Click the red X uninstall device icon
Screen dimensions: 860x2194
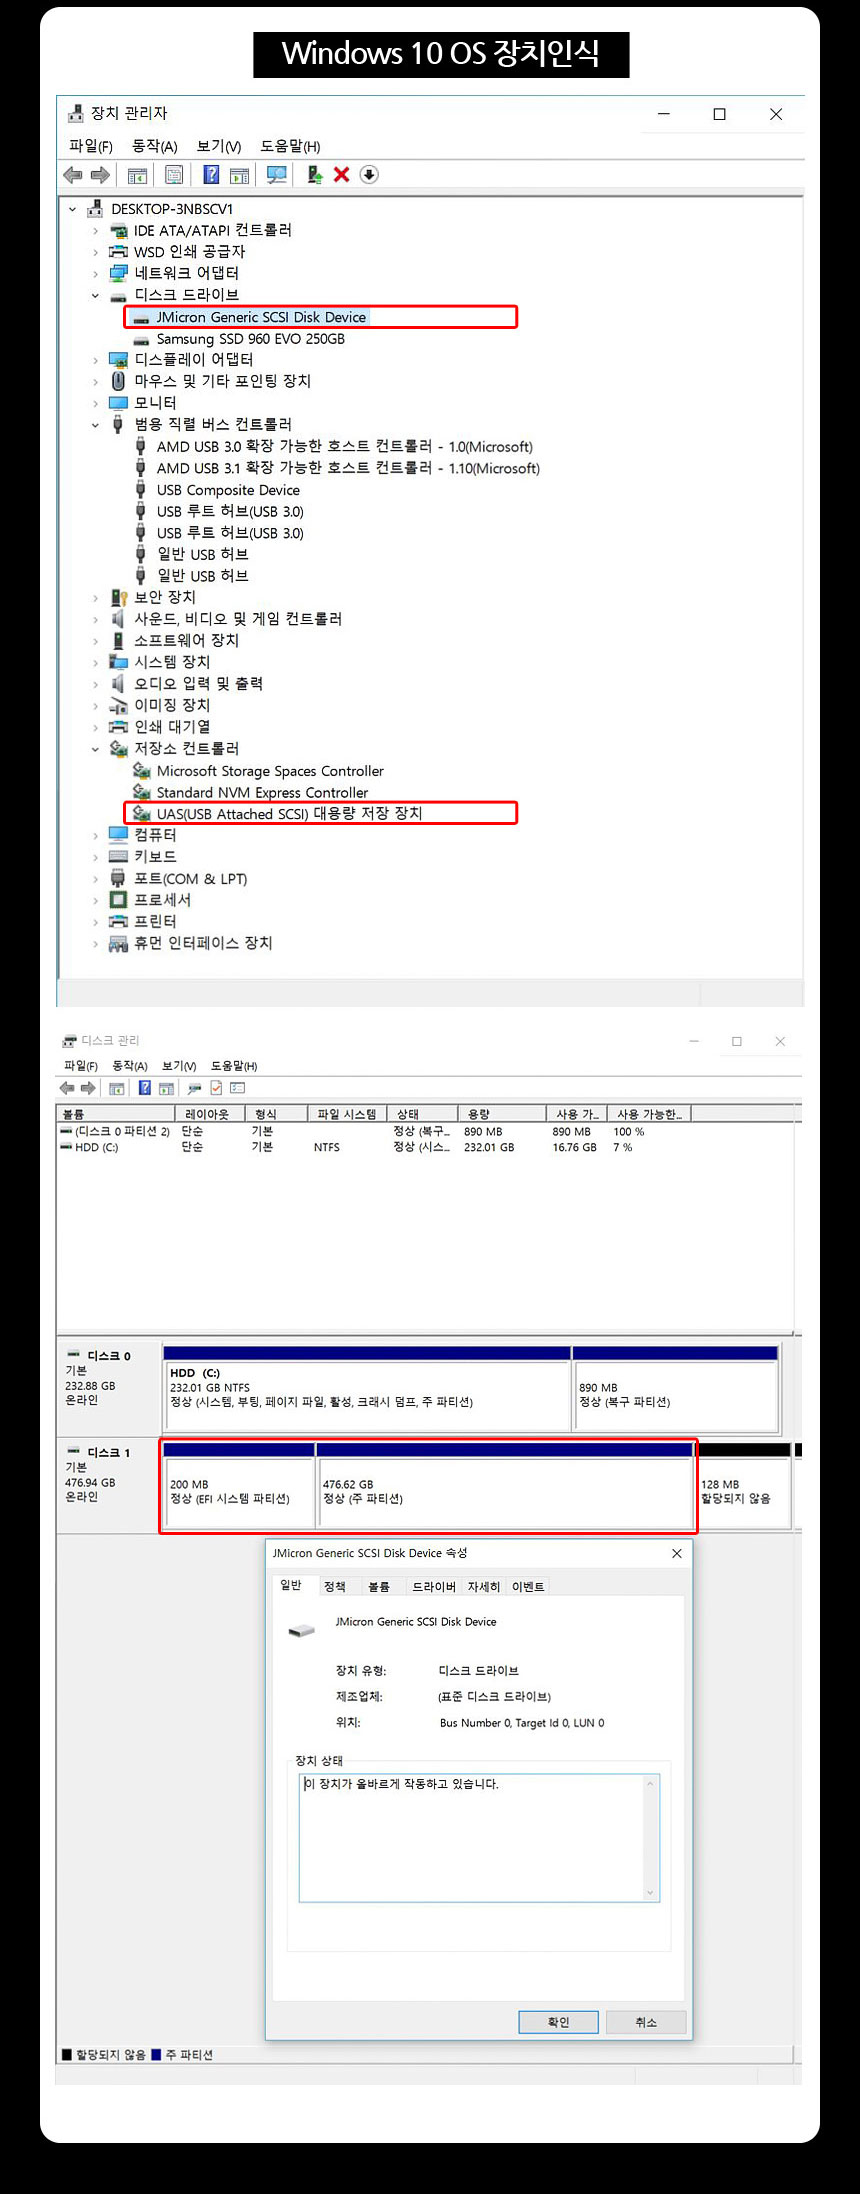point(341,175)
